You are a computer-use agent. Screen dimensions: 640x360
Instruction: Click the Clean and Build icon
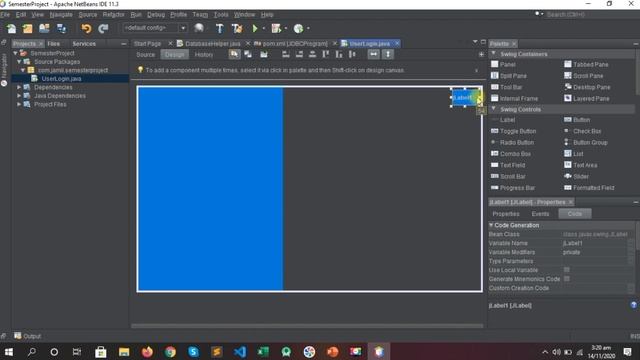(x=237, y=29)
